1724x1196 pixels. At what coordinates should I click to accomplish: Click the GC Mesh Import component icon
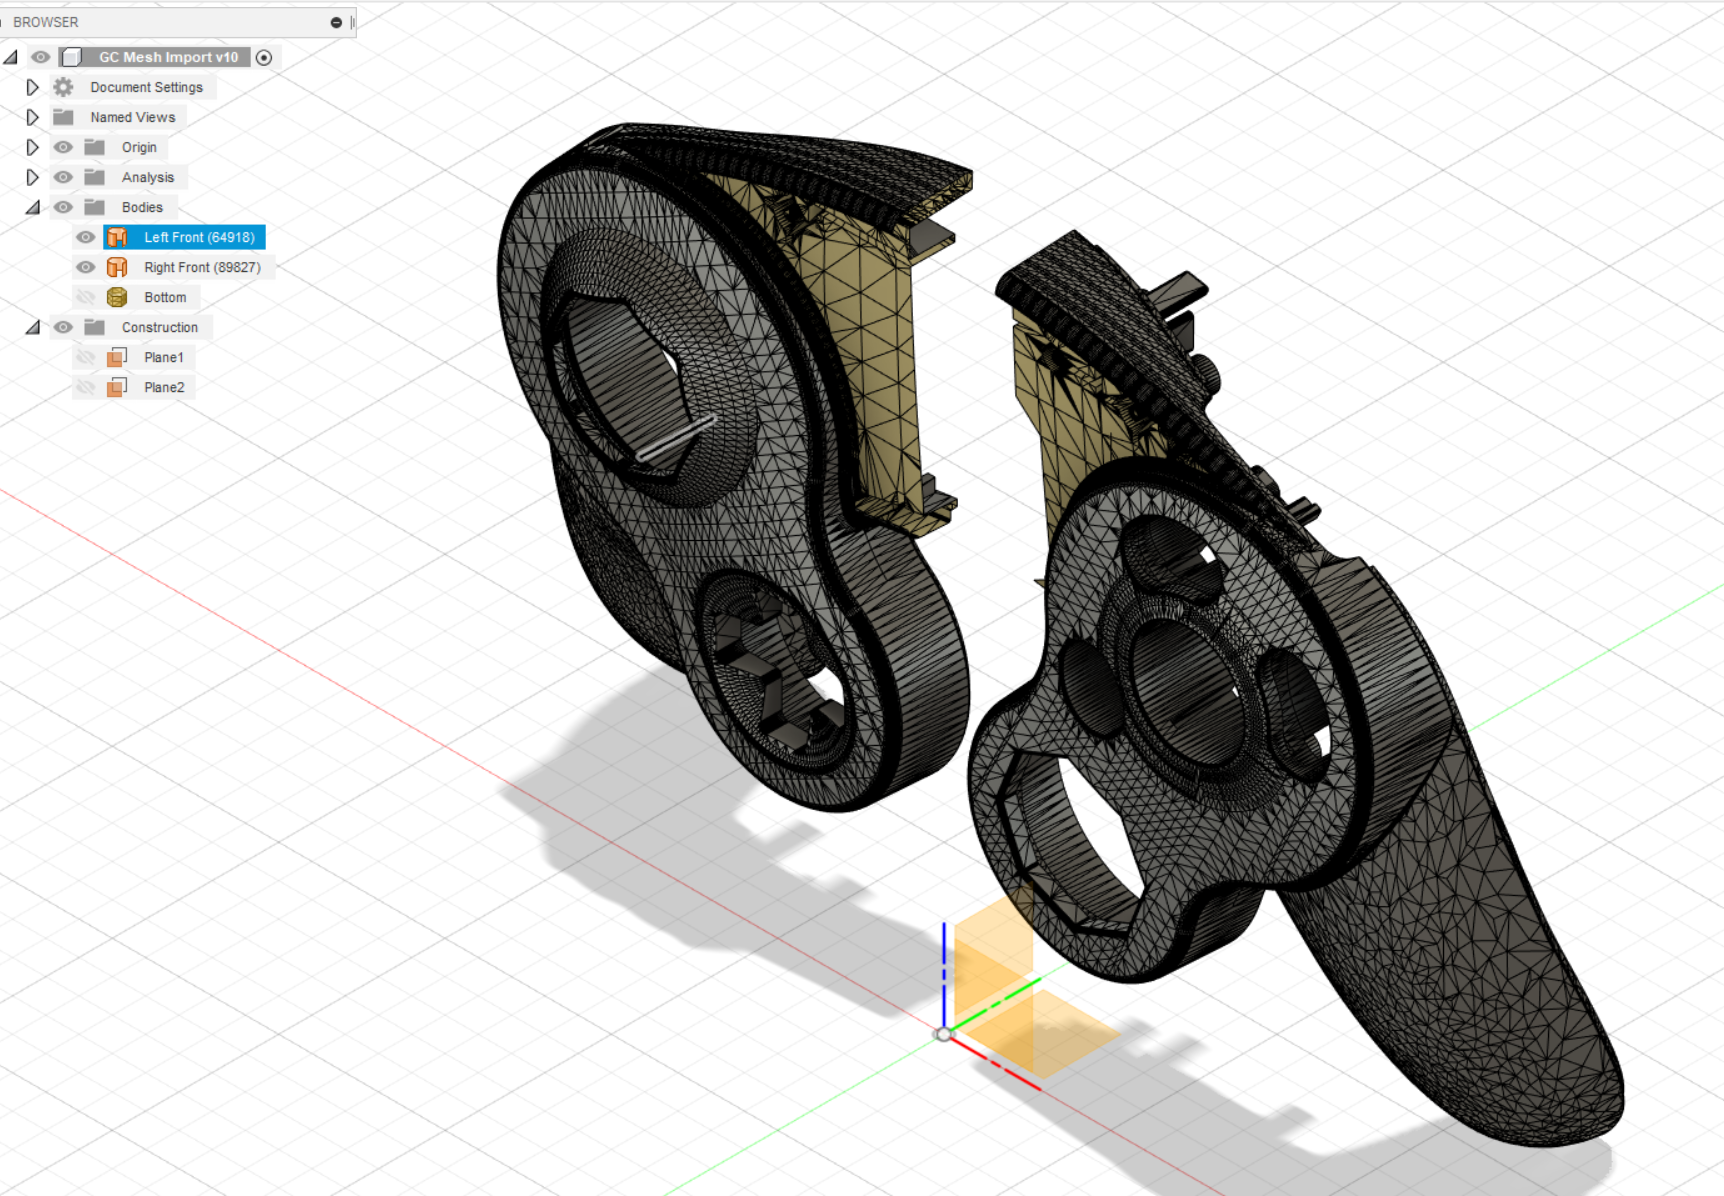(x=72, y=57)
